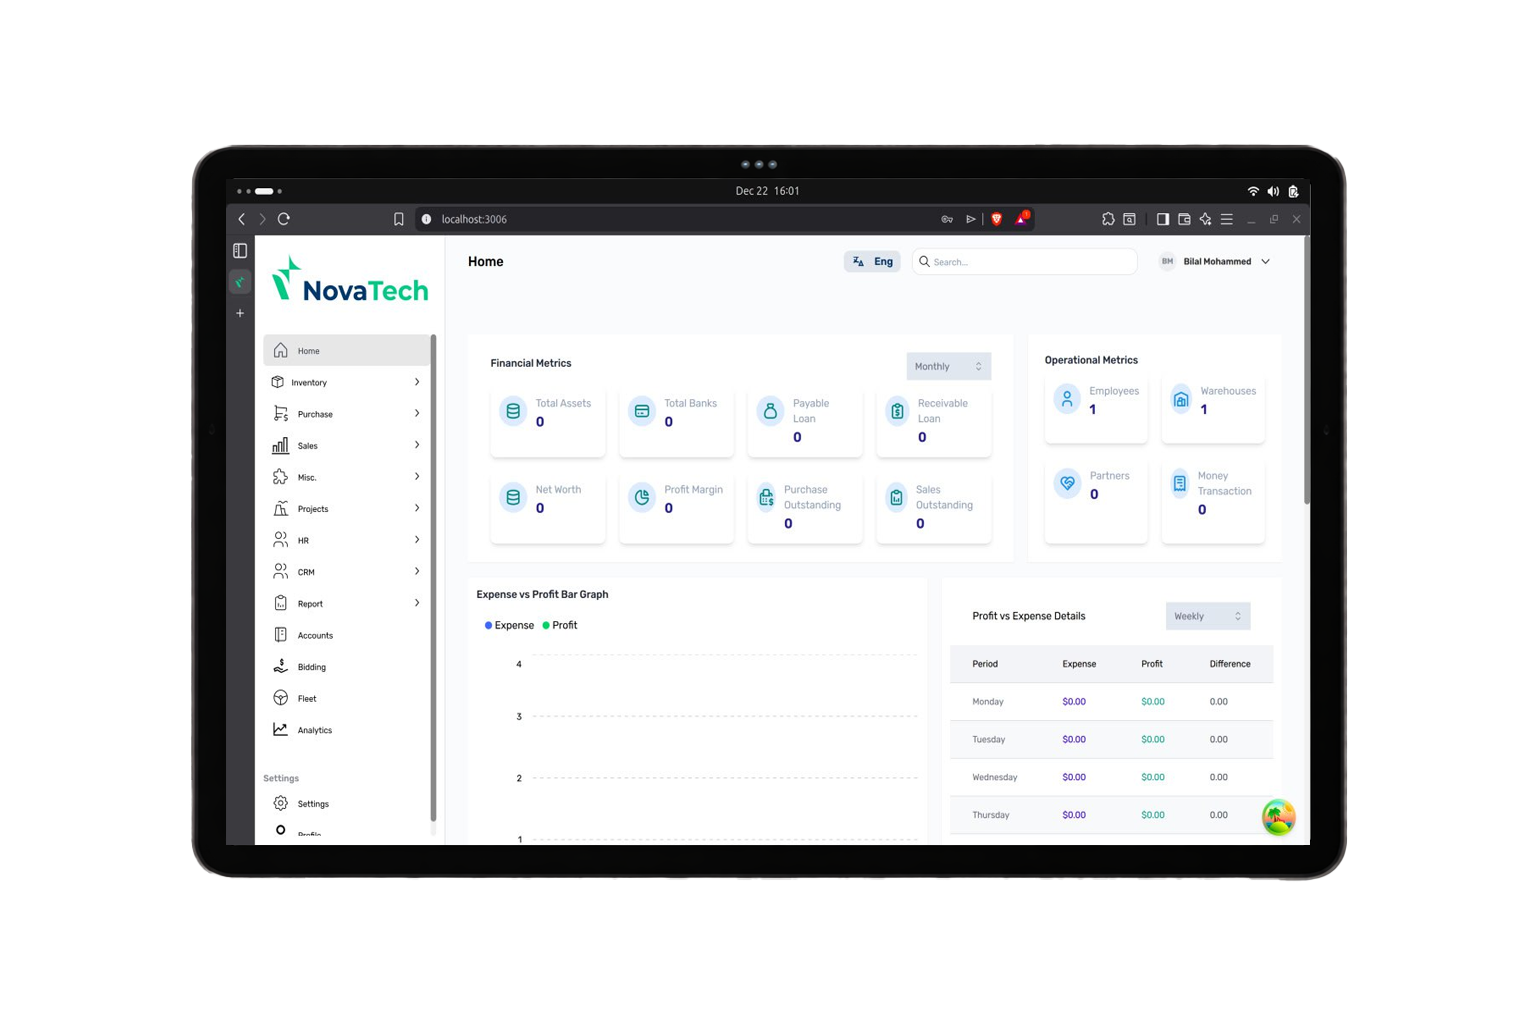The image size is (1536, 1024).
Task: Open the Brave shields icon
Action: pyautogui.click(x=996, y=219)
